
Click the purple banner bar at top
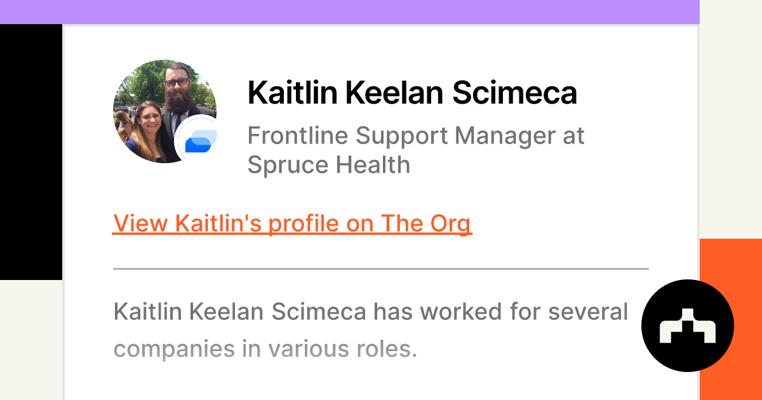click(x=349, y=11)
